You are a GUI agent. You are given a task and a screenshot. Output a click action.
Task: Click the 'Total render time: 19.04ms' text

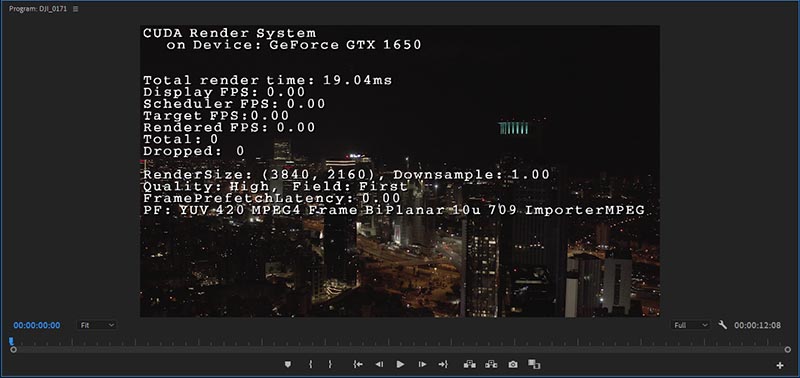pos(267,81)
